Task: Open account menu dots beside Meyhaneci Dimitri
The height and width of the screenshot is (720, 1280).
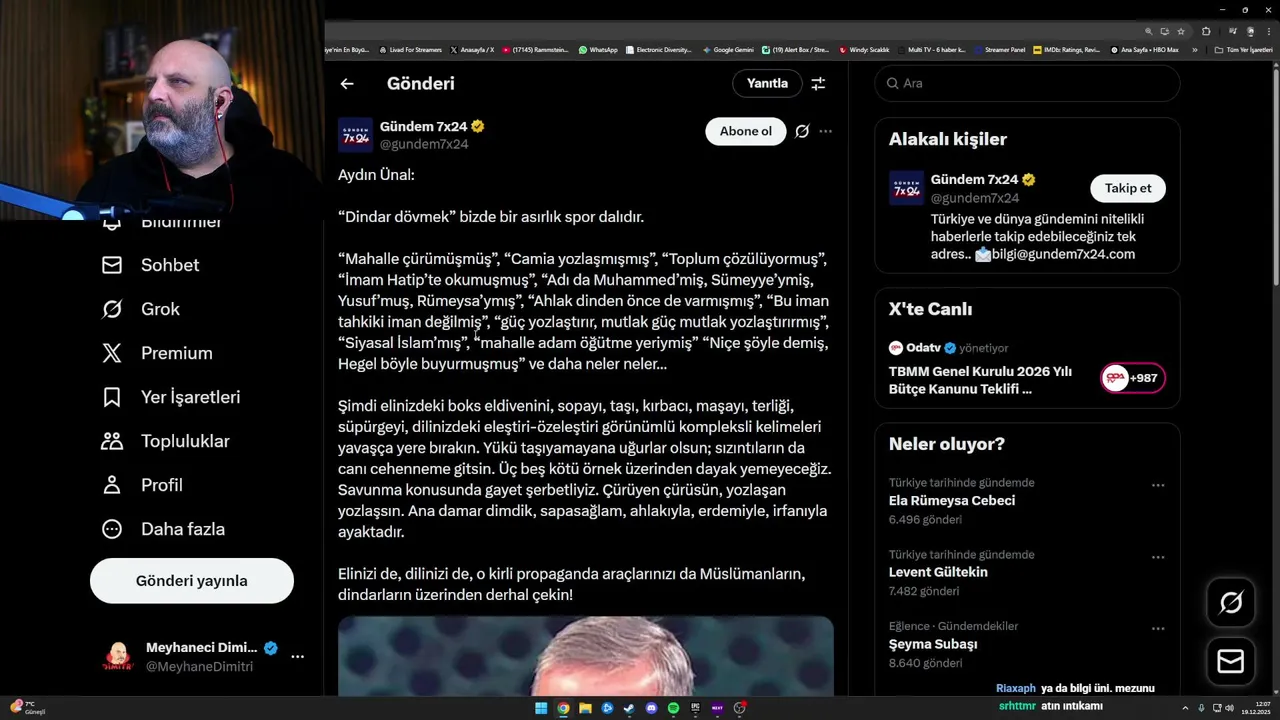Action: click(x=297, y=657)
